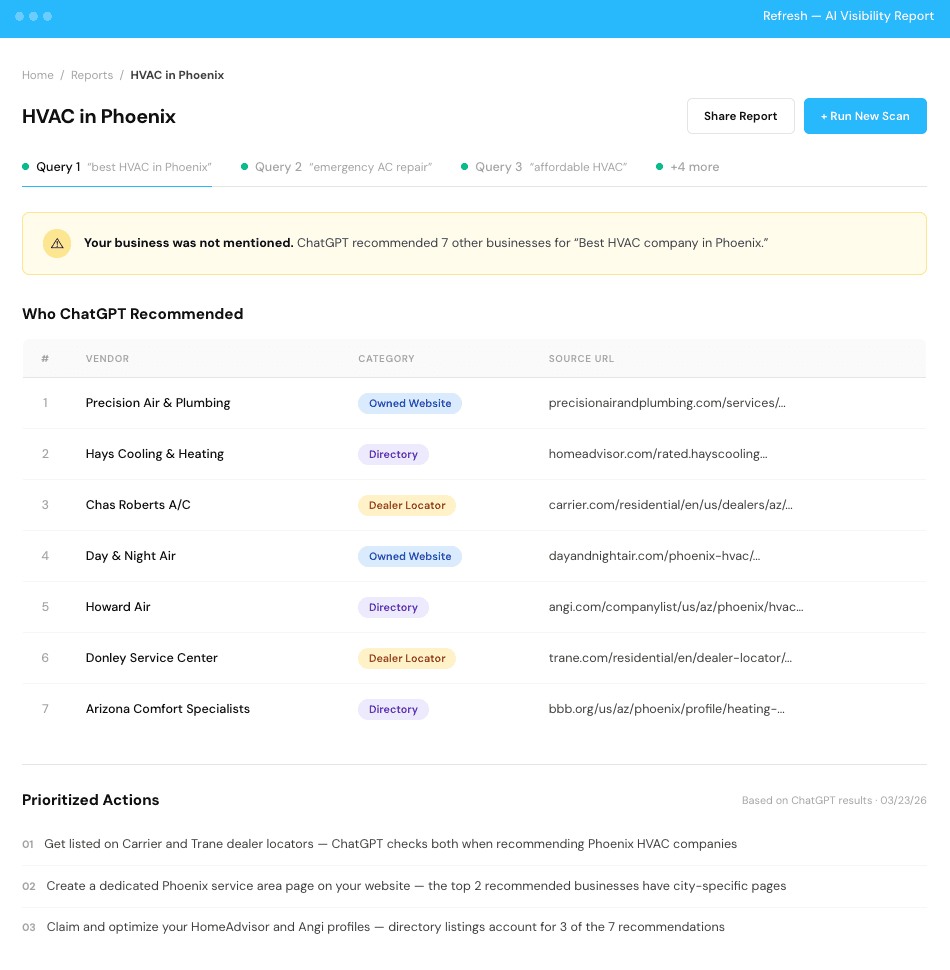The height and width of the screenshot is (970, 950).
Task: Open the angi.com companylist source URL
Action: [x=676, y=607]
